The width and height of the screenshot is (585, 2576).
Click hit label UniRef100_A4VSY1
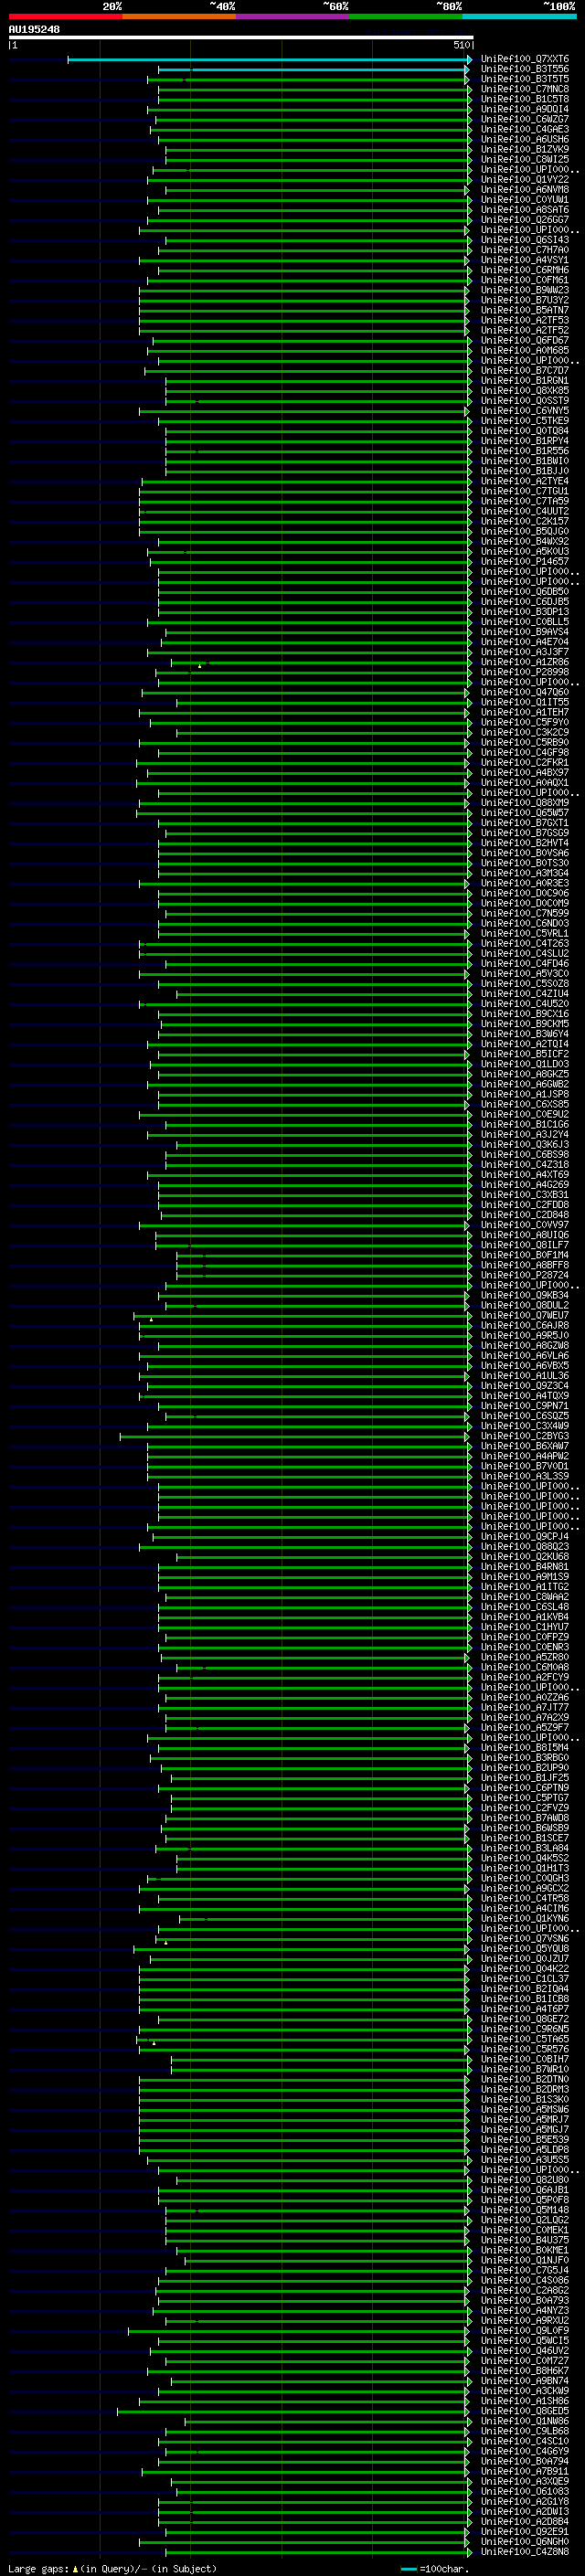(x=525, y=260)
